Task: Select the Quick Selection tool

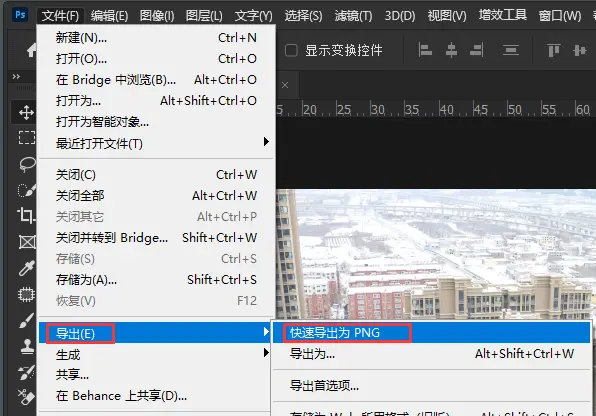Action: (x=27, y=190)
